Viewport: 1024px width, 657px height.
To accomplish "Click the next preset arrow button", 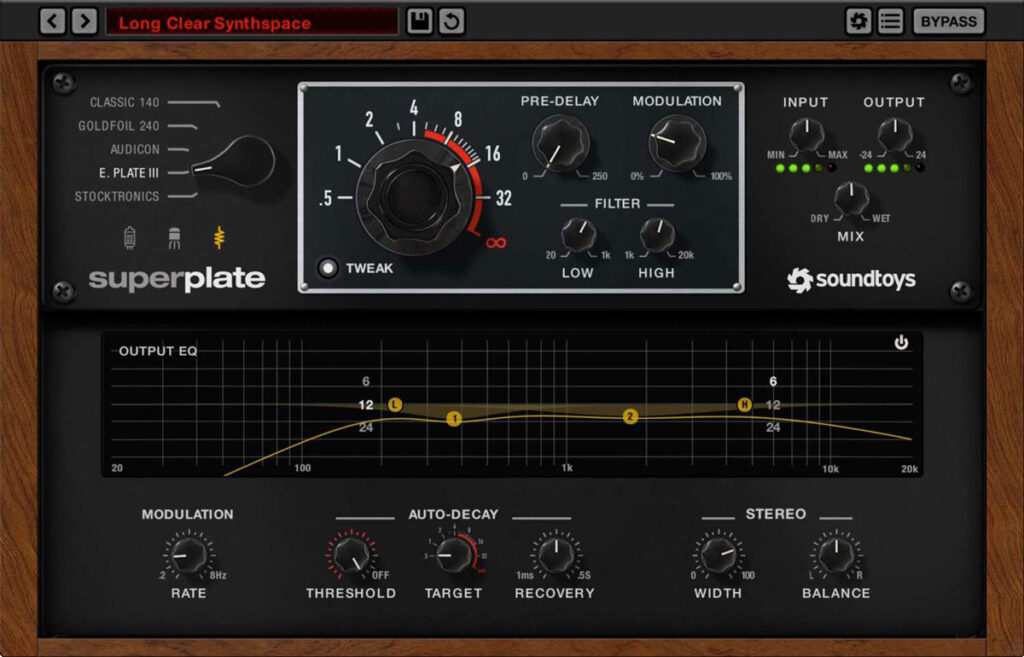I will tap(85, 21).
